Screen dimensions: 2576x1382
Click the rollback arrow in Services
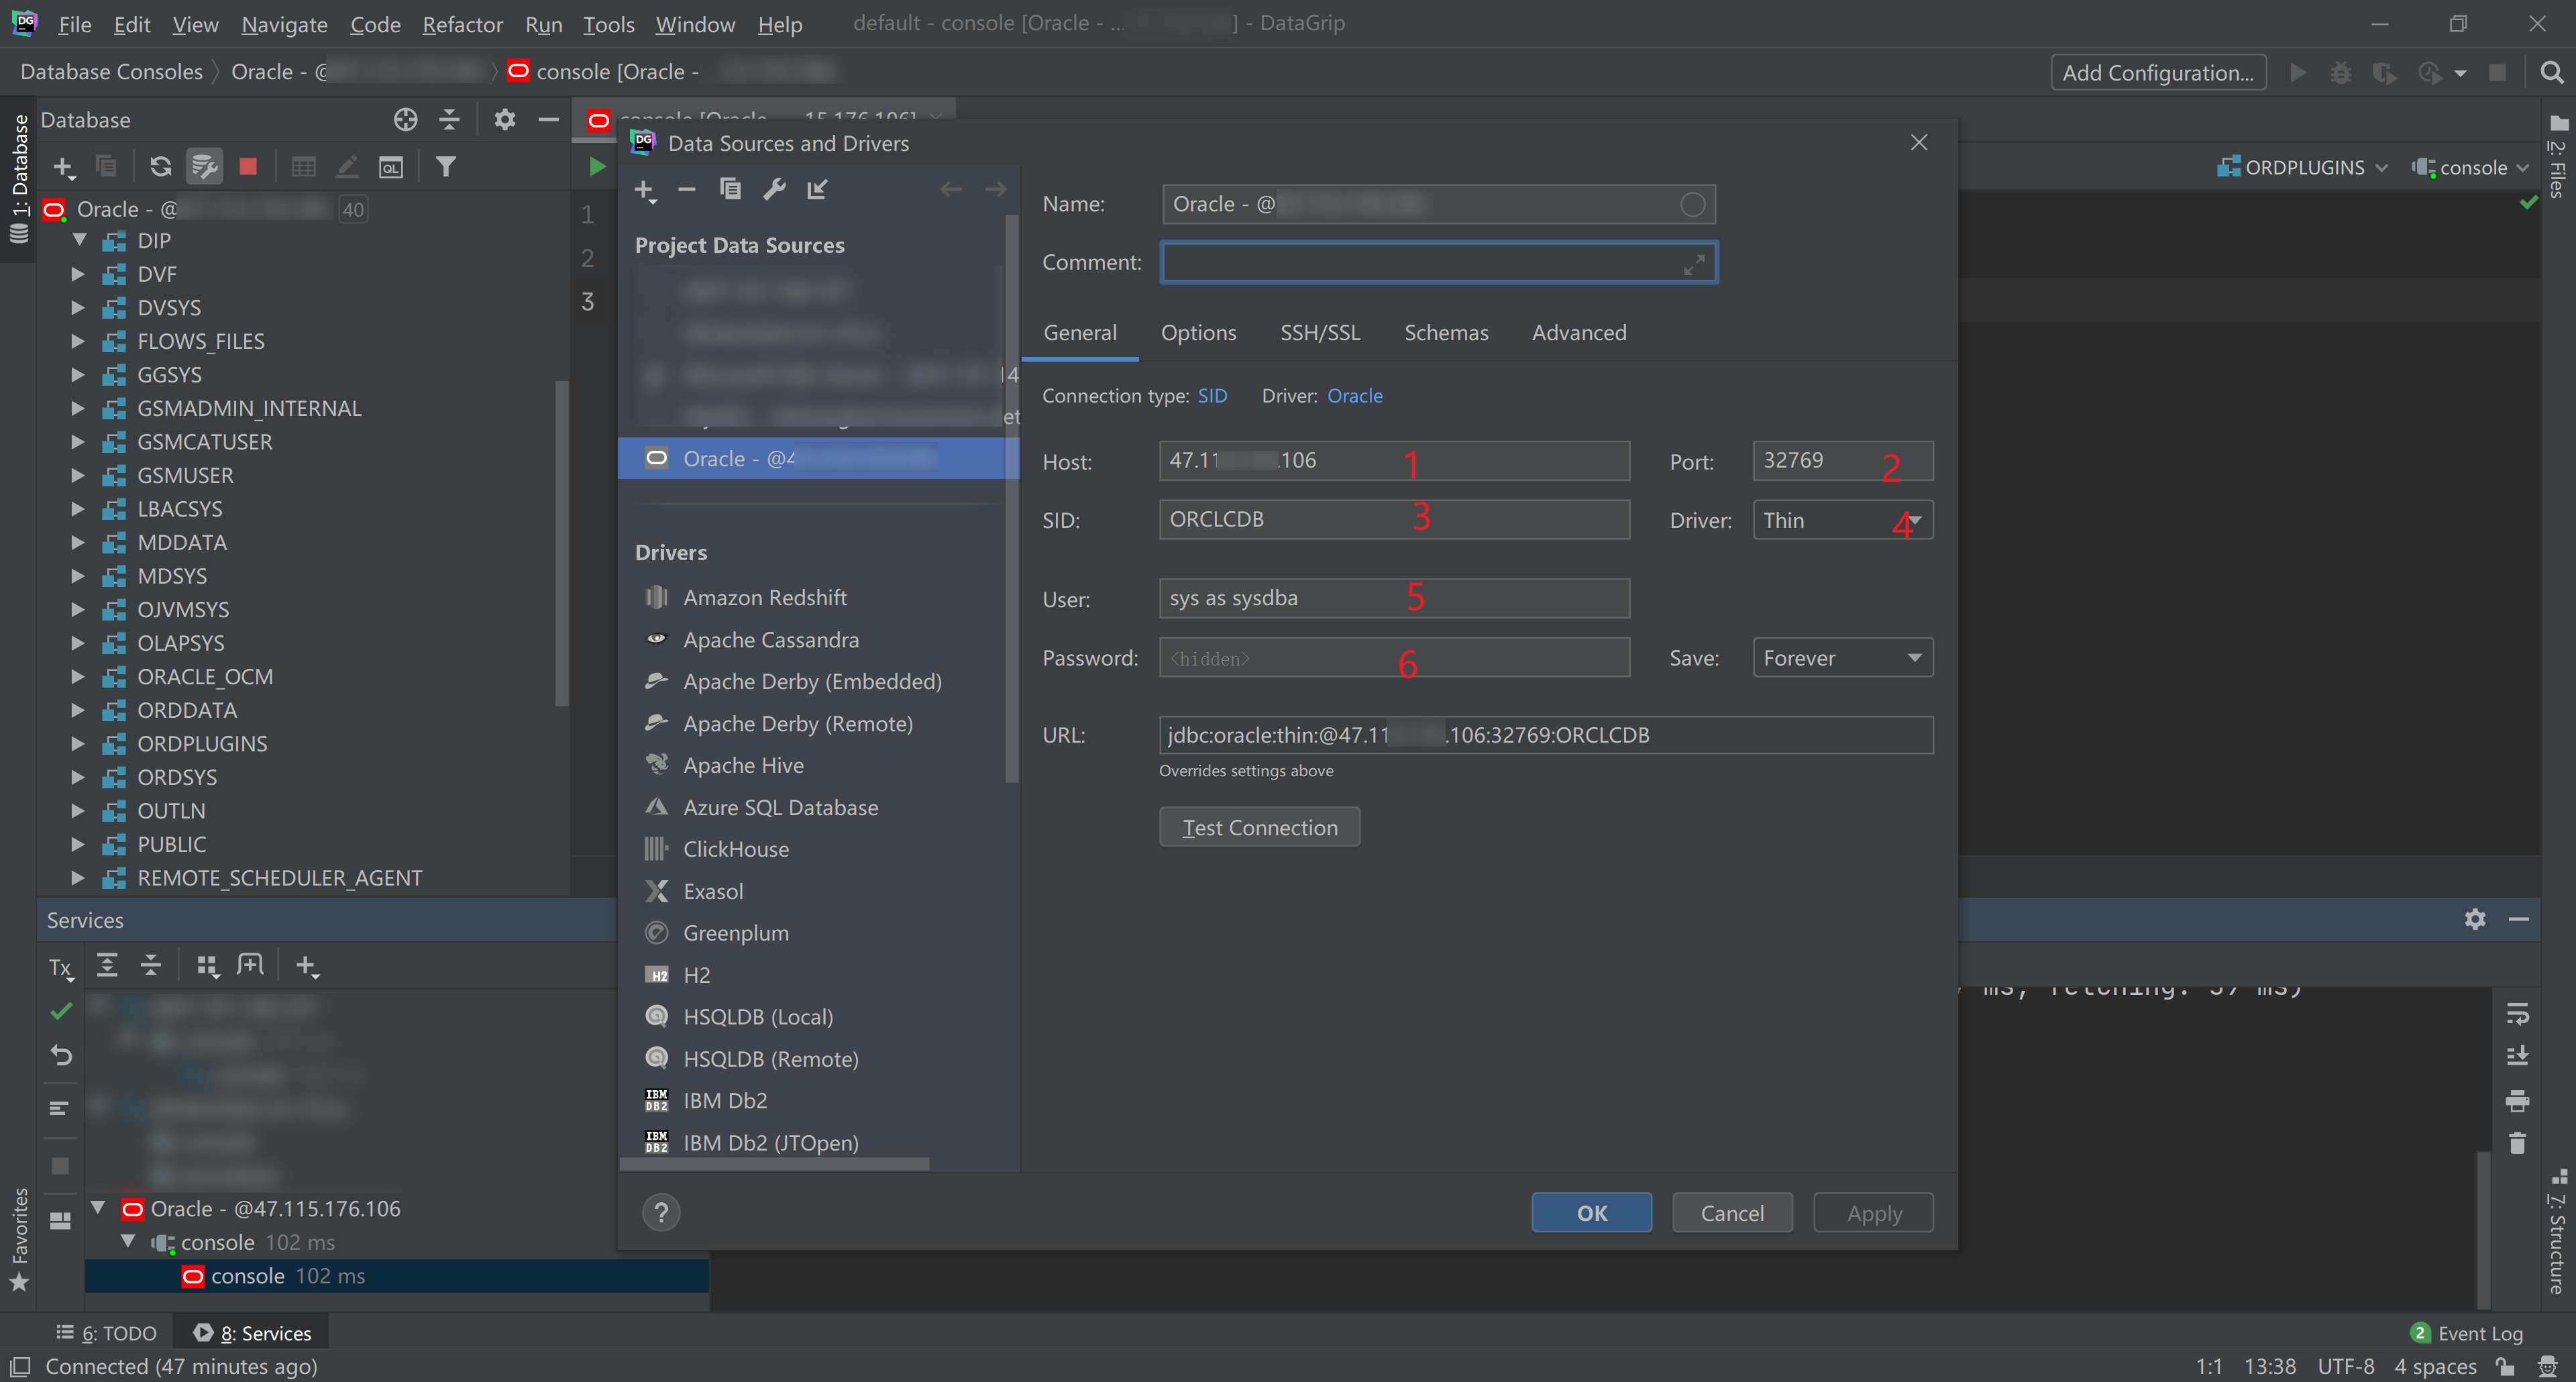coord(61,1055)
